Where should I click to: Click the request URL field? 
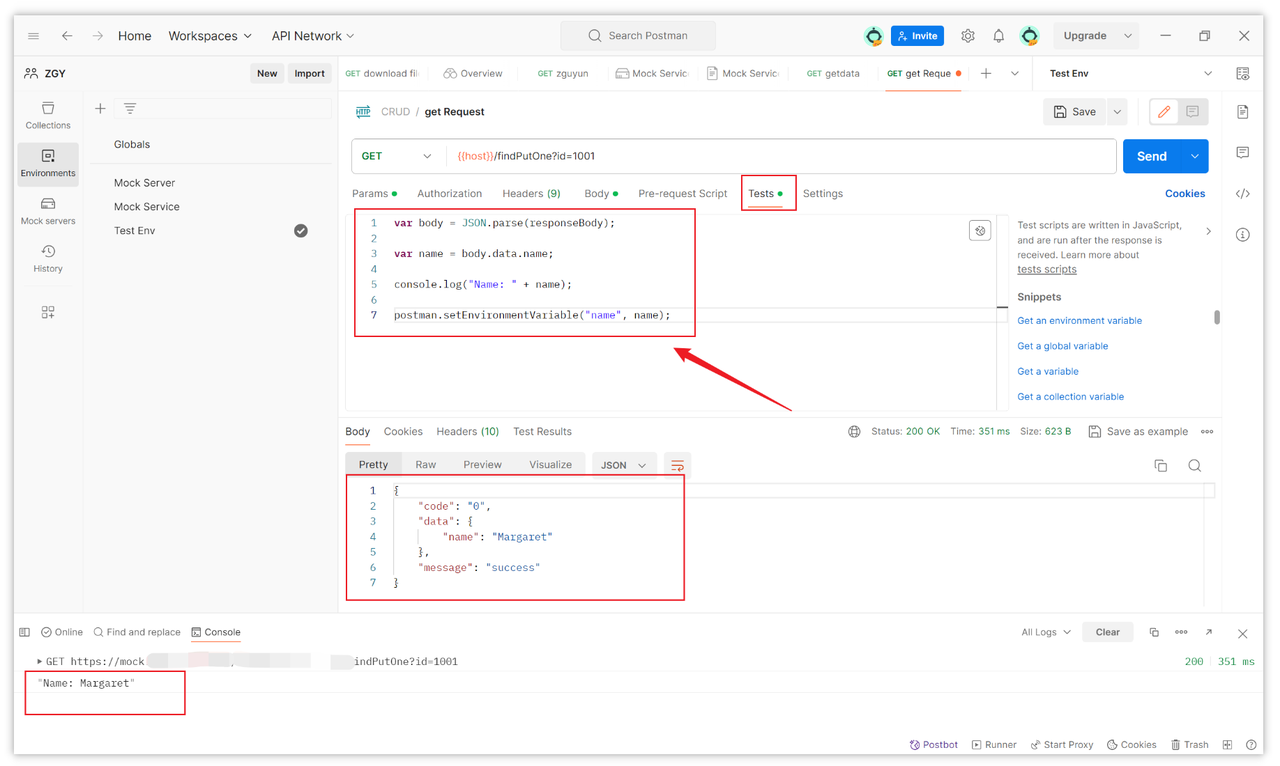(782, 157)
